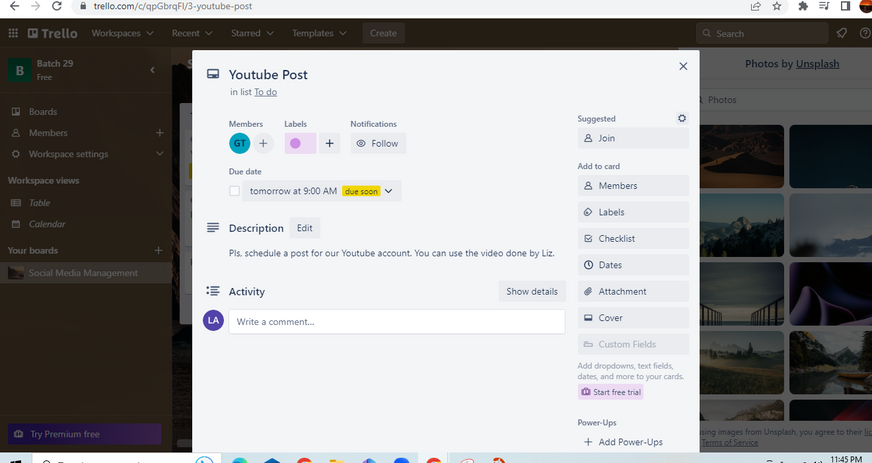Viewport: 872px width, 463px height.
Task: Expand the Templates menu
Action: point(319,33)
